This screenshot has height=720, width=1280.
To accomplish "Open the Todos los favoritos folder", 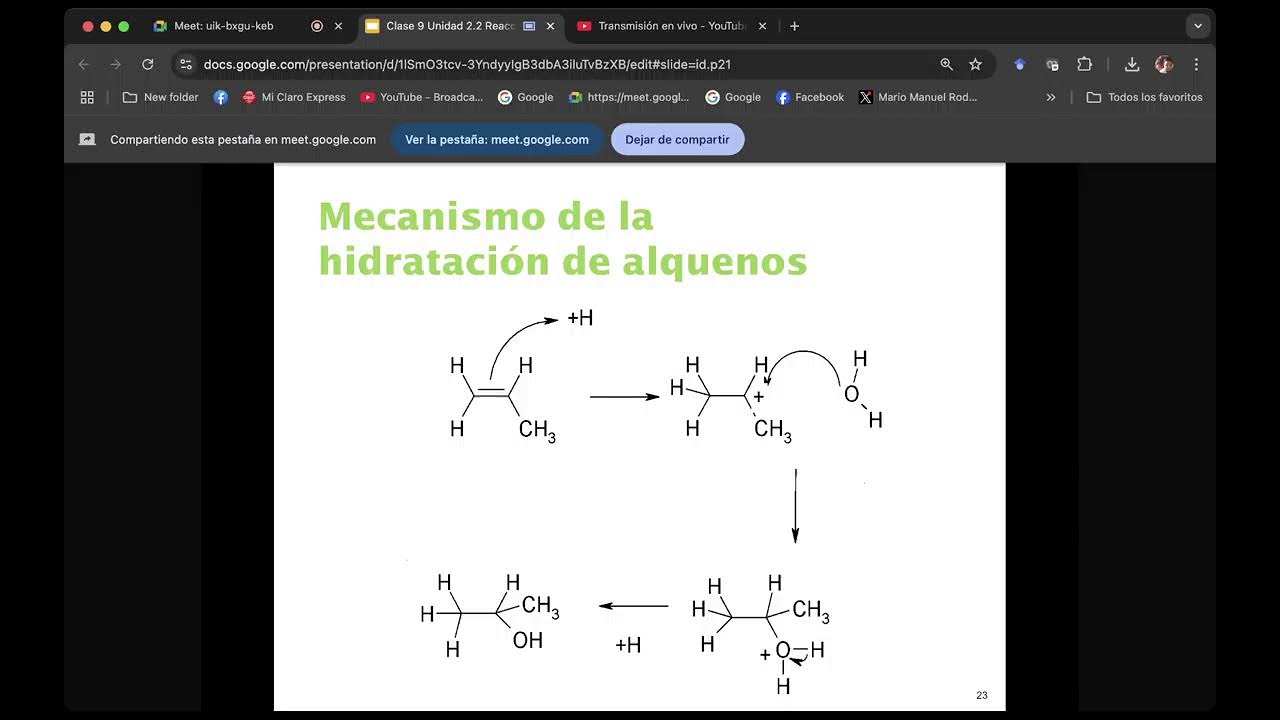I will 1145,97.
